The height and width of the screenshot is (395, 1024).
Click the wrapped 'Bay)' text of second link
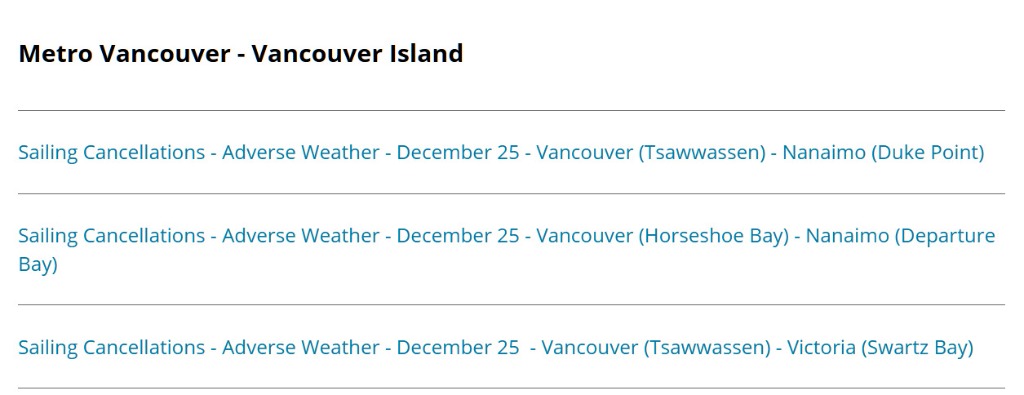coord(38,264)
